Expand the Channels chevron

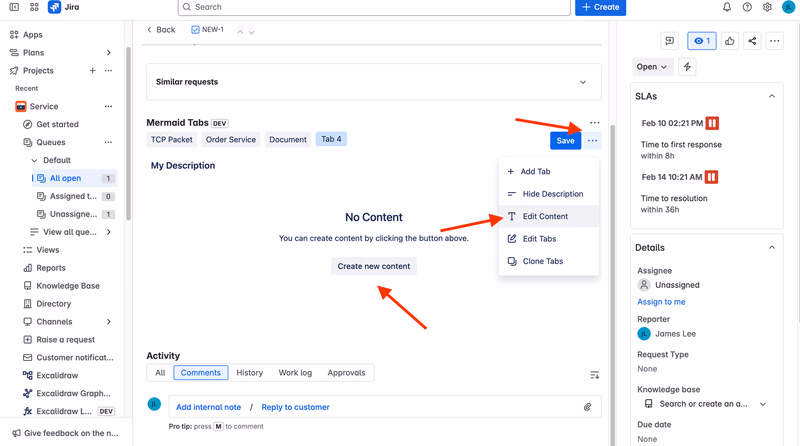(x=109, y=321)
